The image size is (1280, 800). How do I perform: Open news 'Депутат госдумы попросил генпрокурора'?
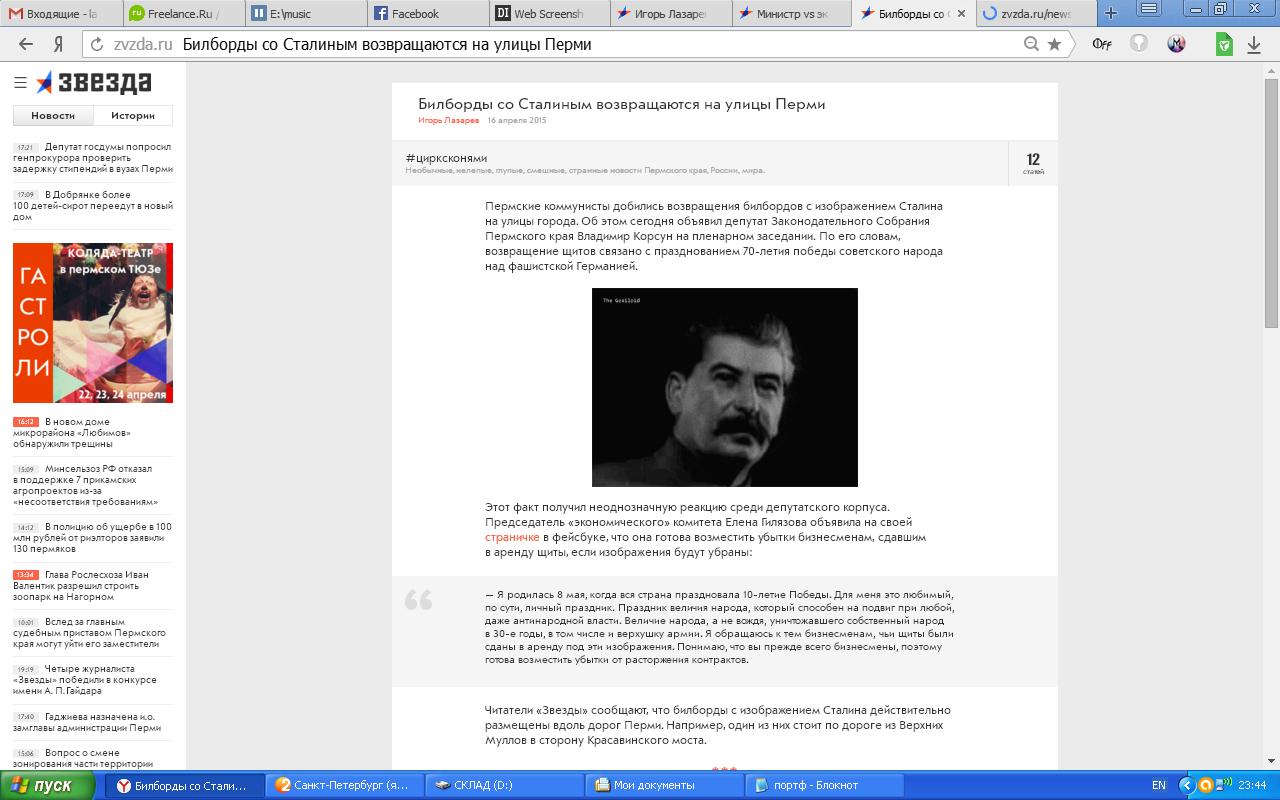93,158
